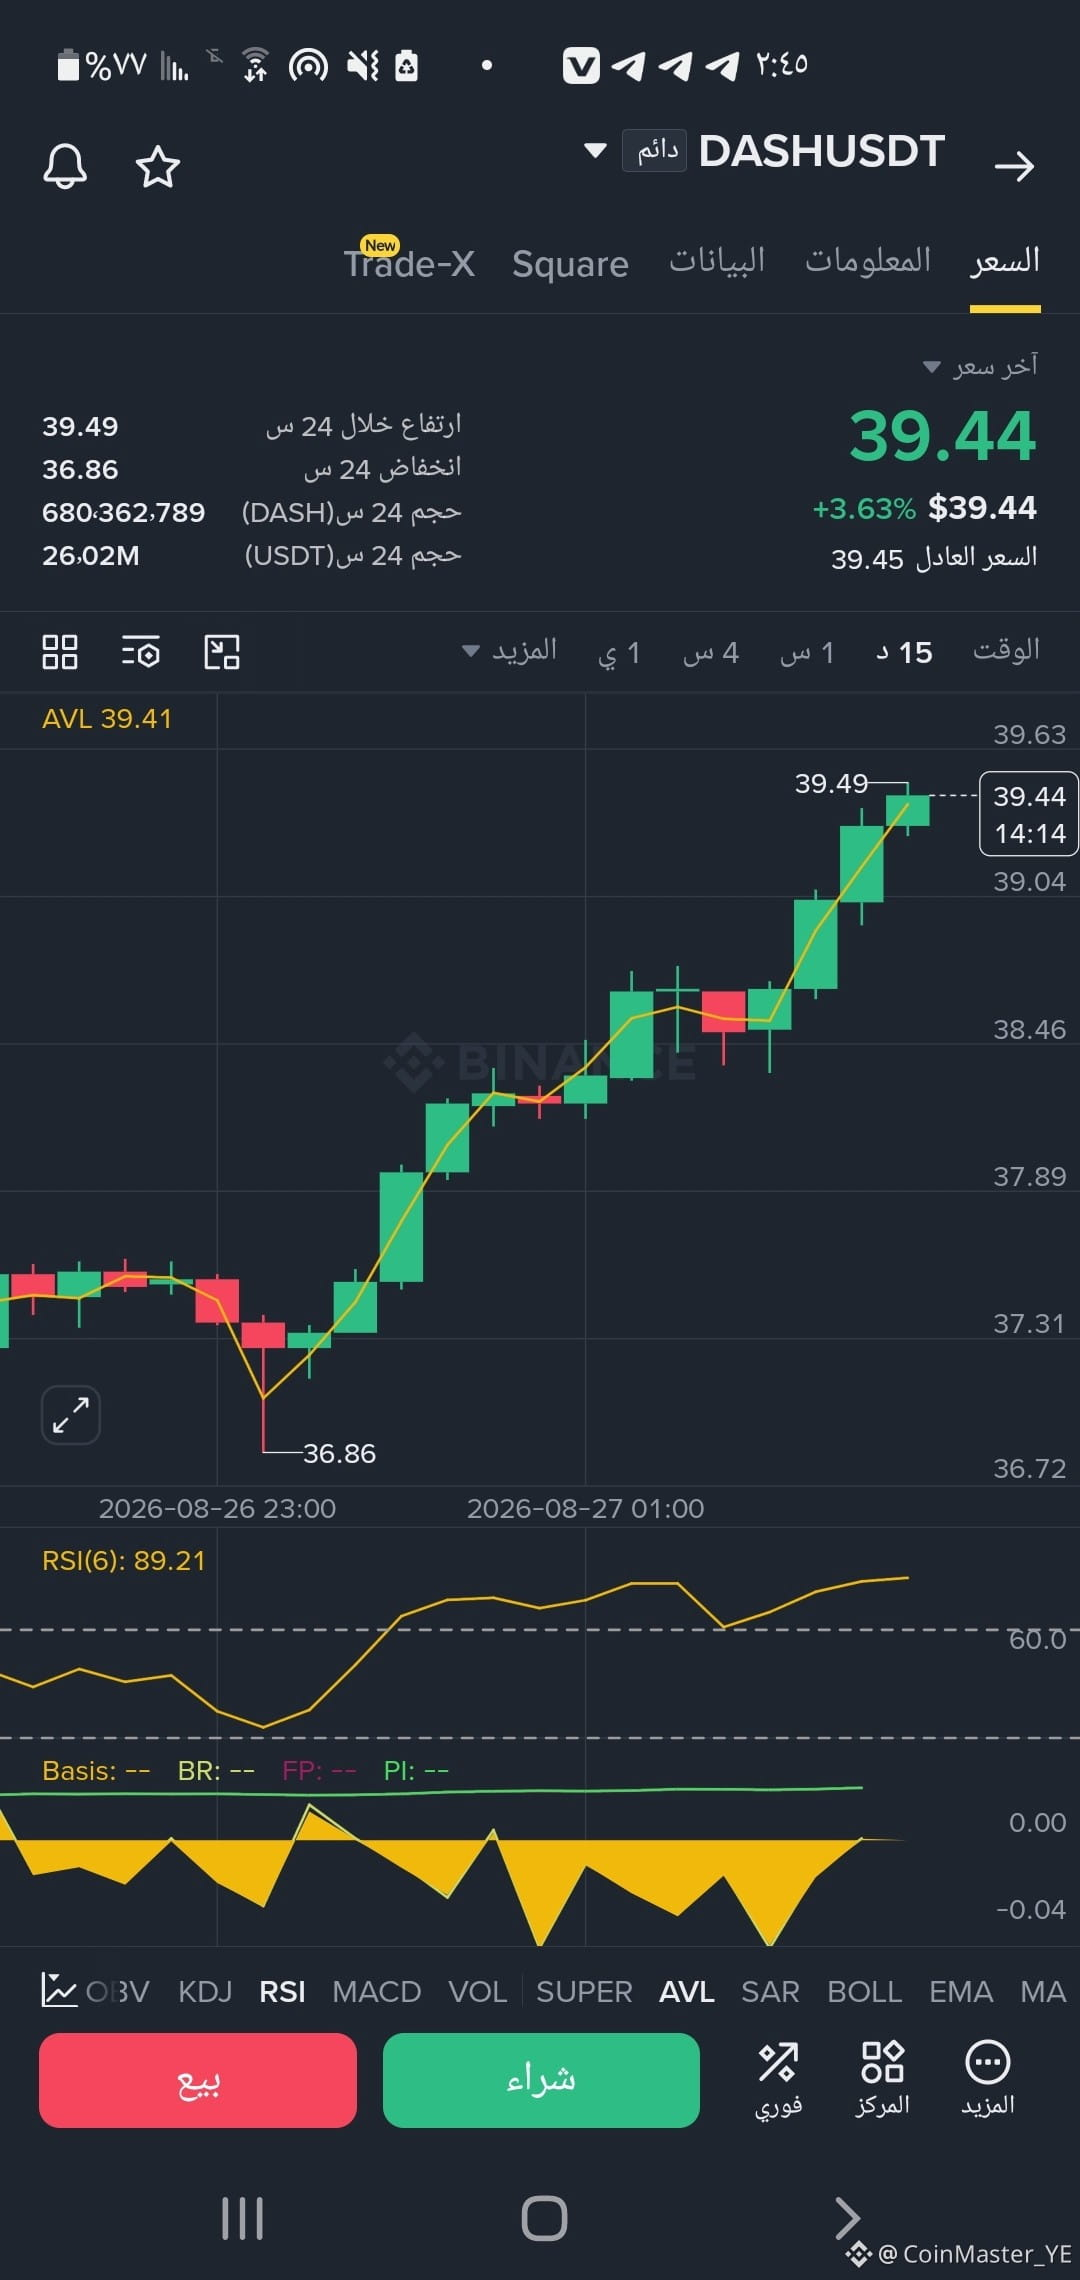Screen dimensions: 1080x2280
Task: Open the chart drawing tools icon
Action: click(x=222, y=652)
